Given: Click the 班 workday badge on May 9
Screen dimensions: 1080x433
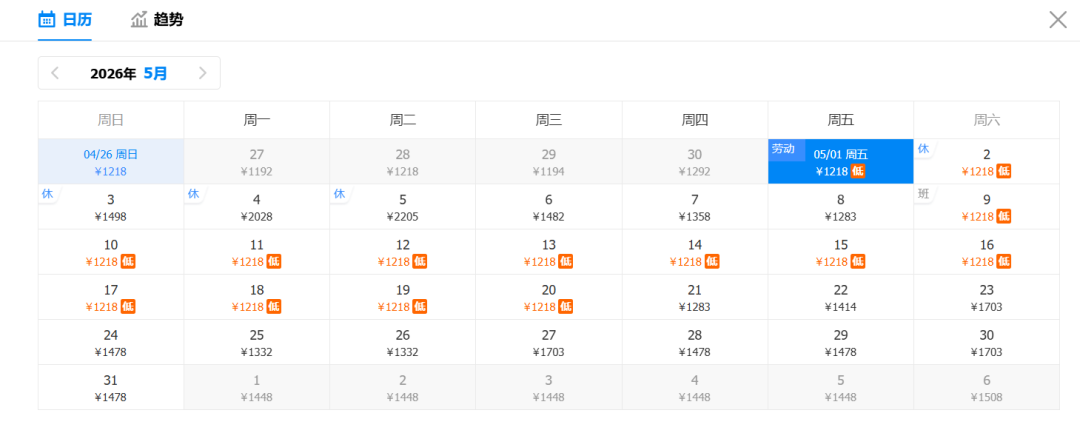Looking at the screenshot, I should 923,194.
